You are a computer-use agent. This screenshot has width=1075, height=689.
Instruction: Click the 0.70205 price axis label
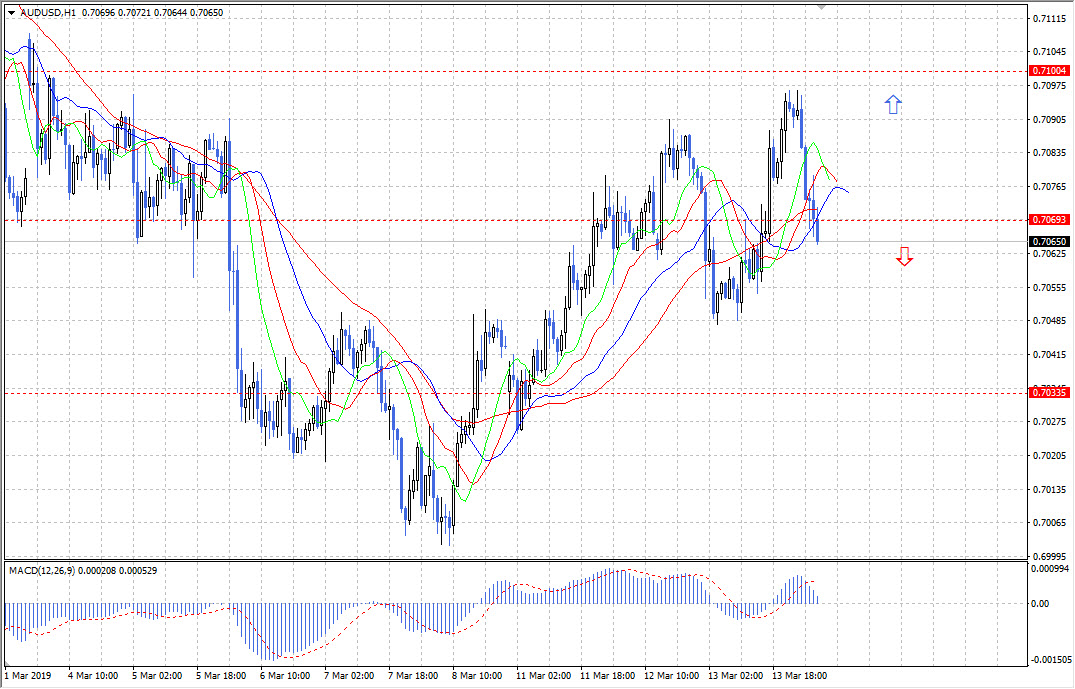(1050, 455)
